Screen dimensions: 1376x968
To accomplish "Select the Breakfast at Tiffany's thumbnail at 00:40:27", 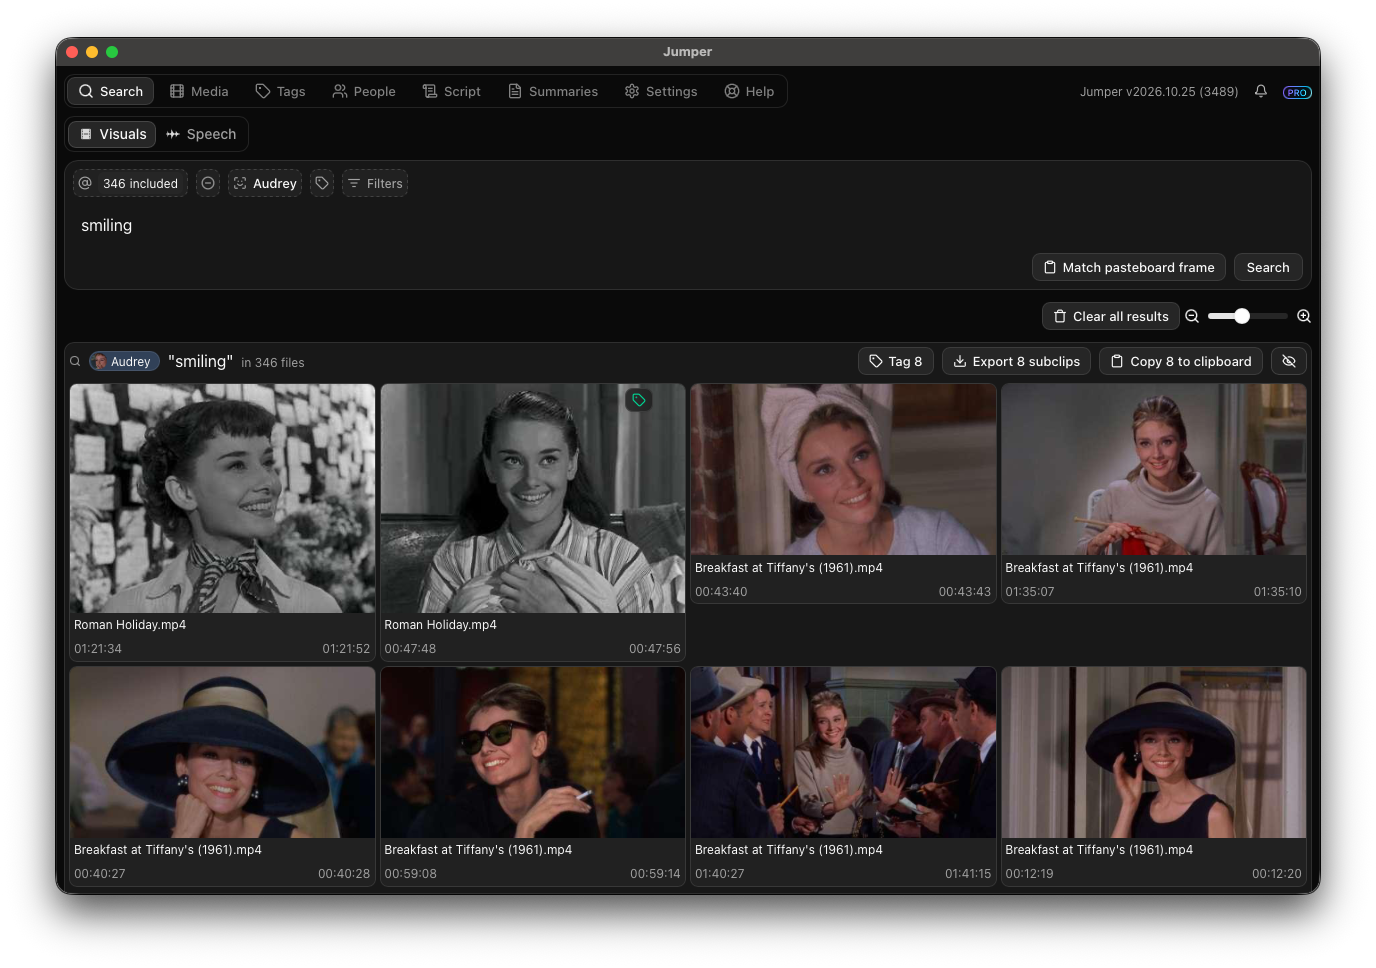I will pos(222,753).
